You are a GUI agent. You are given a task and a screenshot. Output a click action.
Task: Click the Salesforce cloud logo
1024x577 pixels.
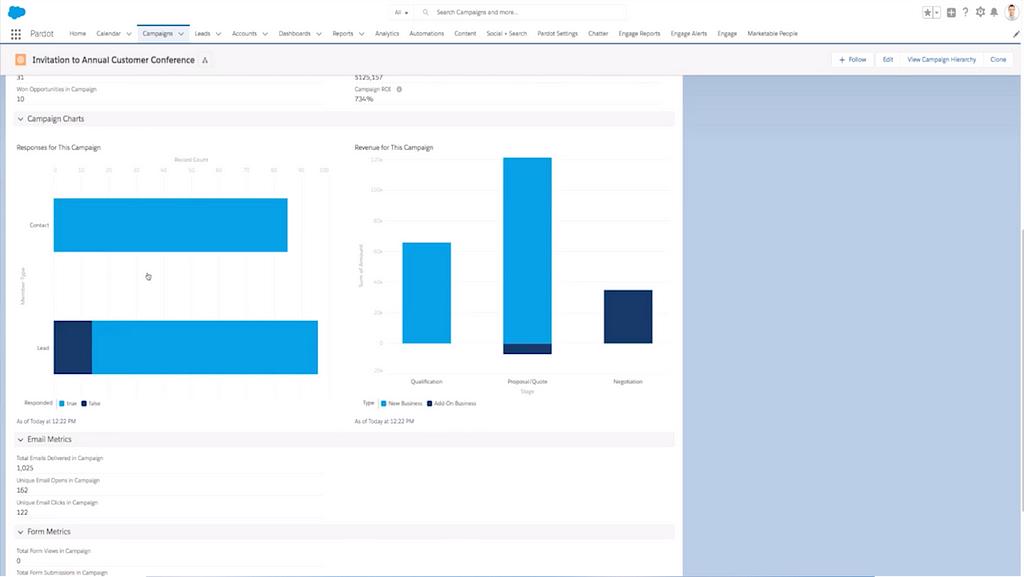16,12
